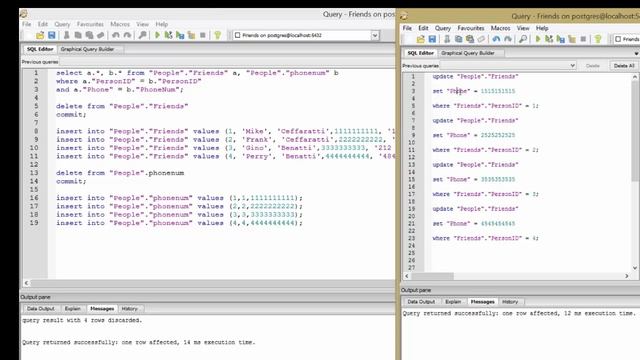Open connection dropdown arrow in left window
The width and height of the screenshot is (640, 360).
[375, 36]
